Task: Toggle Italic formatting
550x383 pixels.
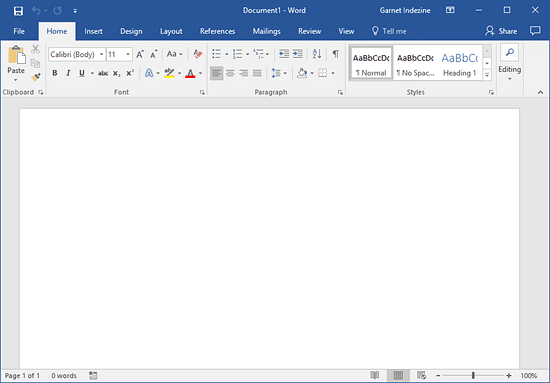Action: (x=68, y=73)
